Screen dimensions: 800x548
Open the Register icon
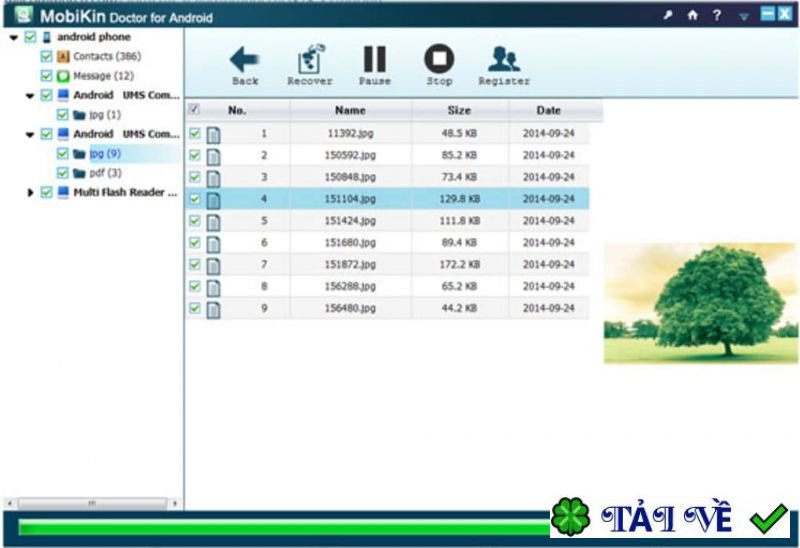[504, 59]
